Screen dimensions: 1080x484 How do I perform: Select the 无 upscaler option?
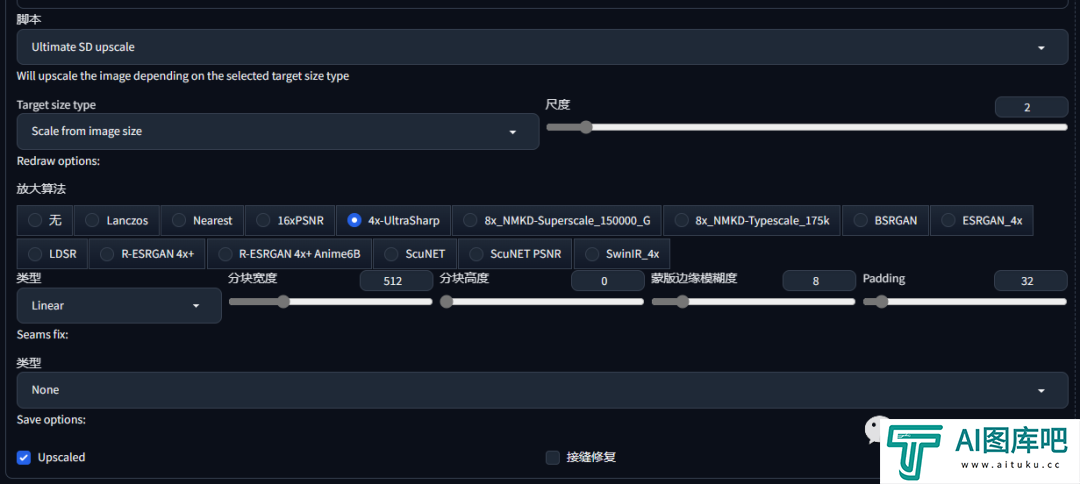coord(45,220)
